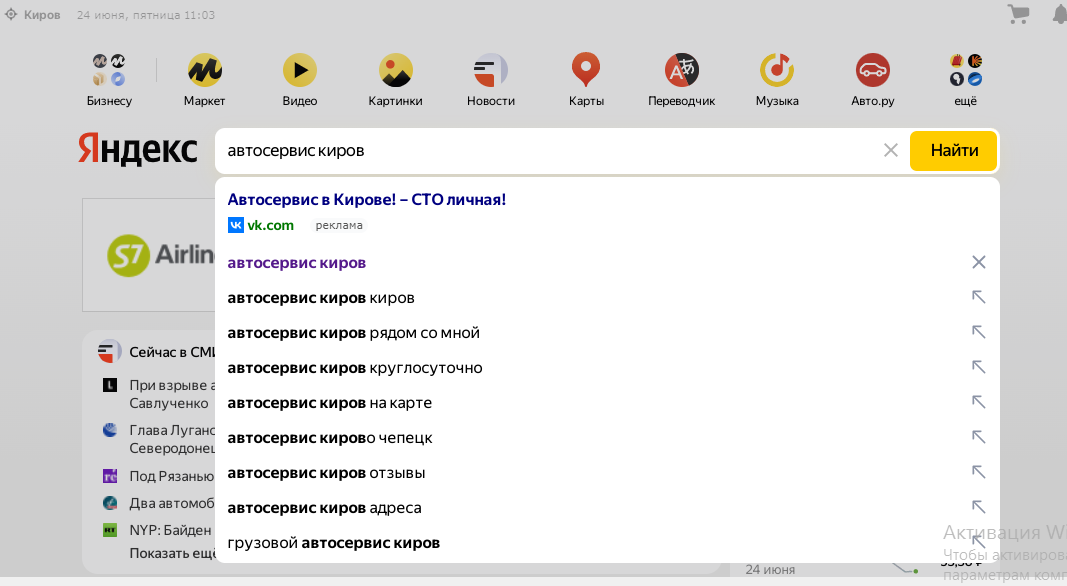Click the Киров location icon
1067x586 pixels.
(11, 14)
